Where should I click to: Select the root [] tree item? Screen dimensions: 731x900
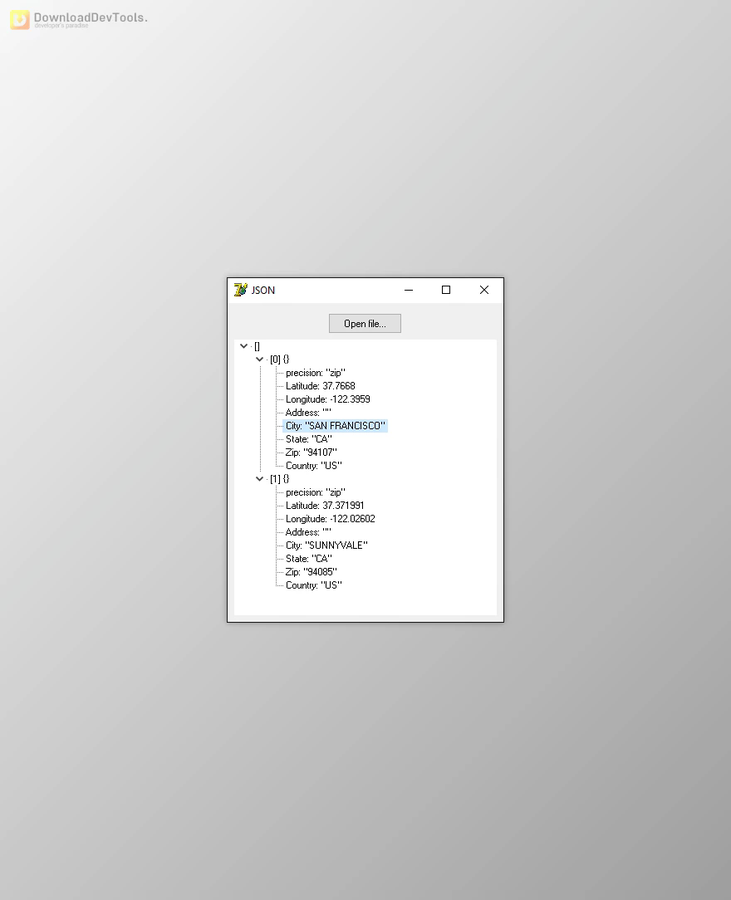tap(257, 346)
